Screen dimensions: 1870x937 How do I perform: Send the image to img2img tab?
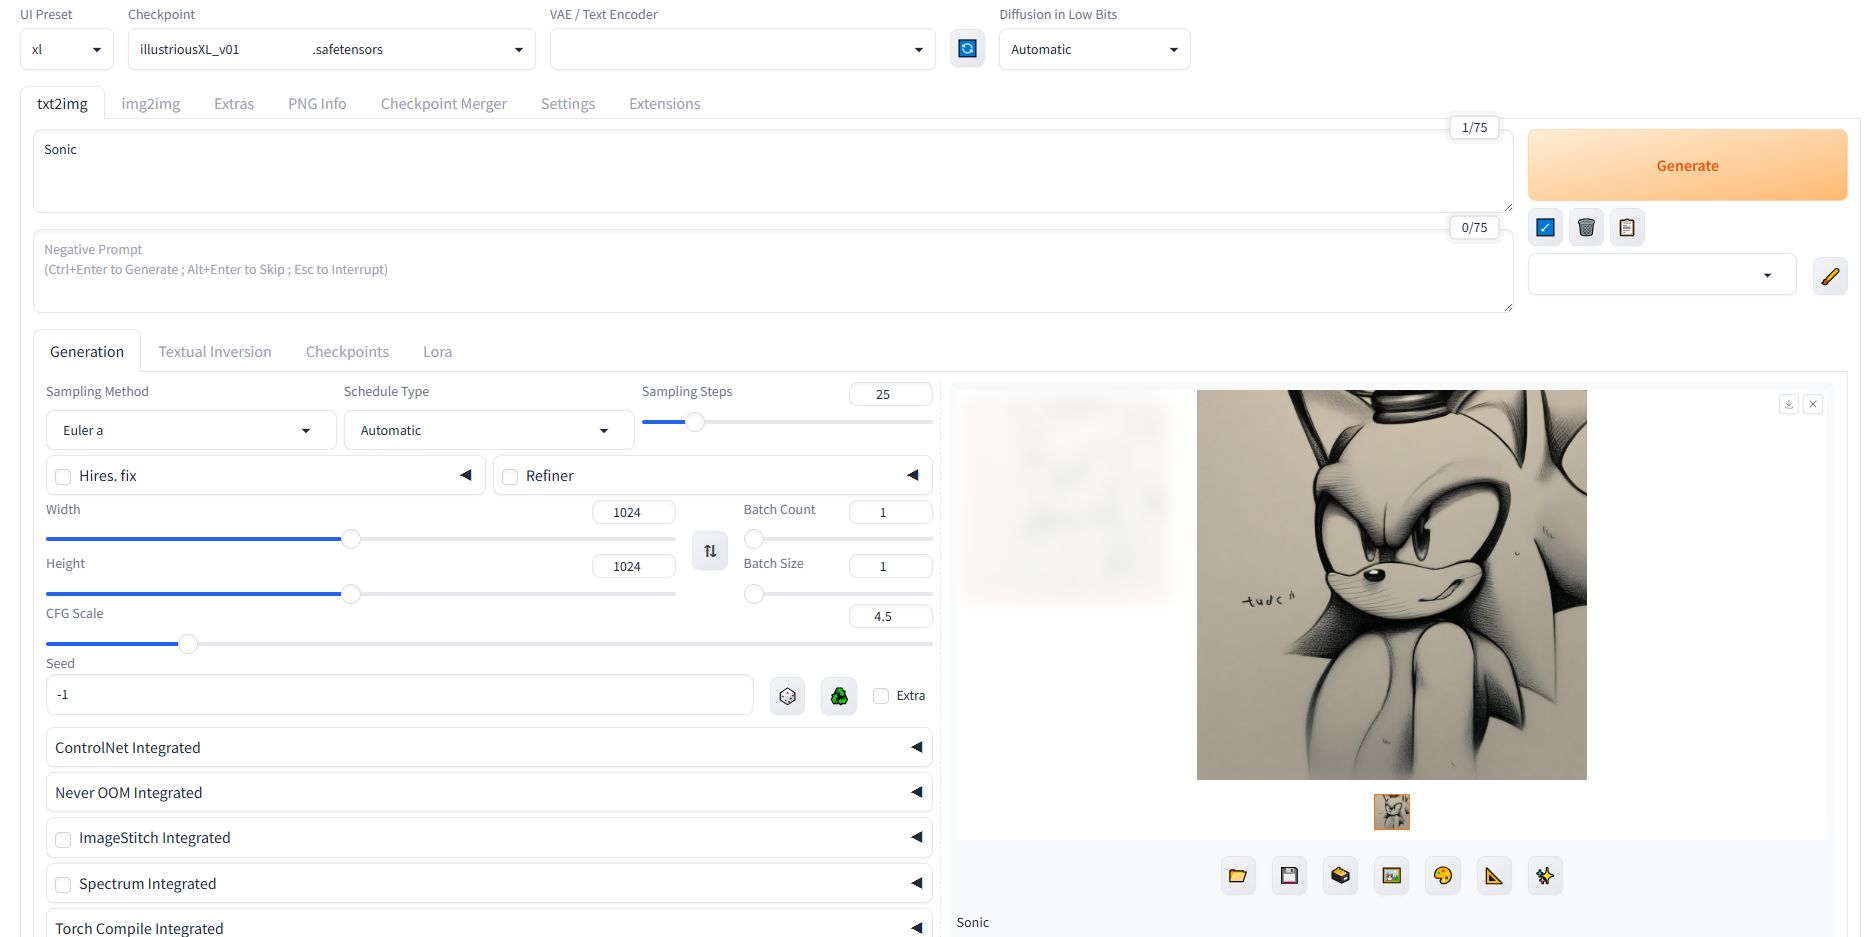(x=1391, y=876)
